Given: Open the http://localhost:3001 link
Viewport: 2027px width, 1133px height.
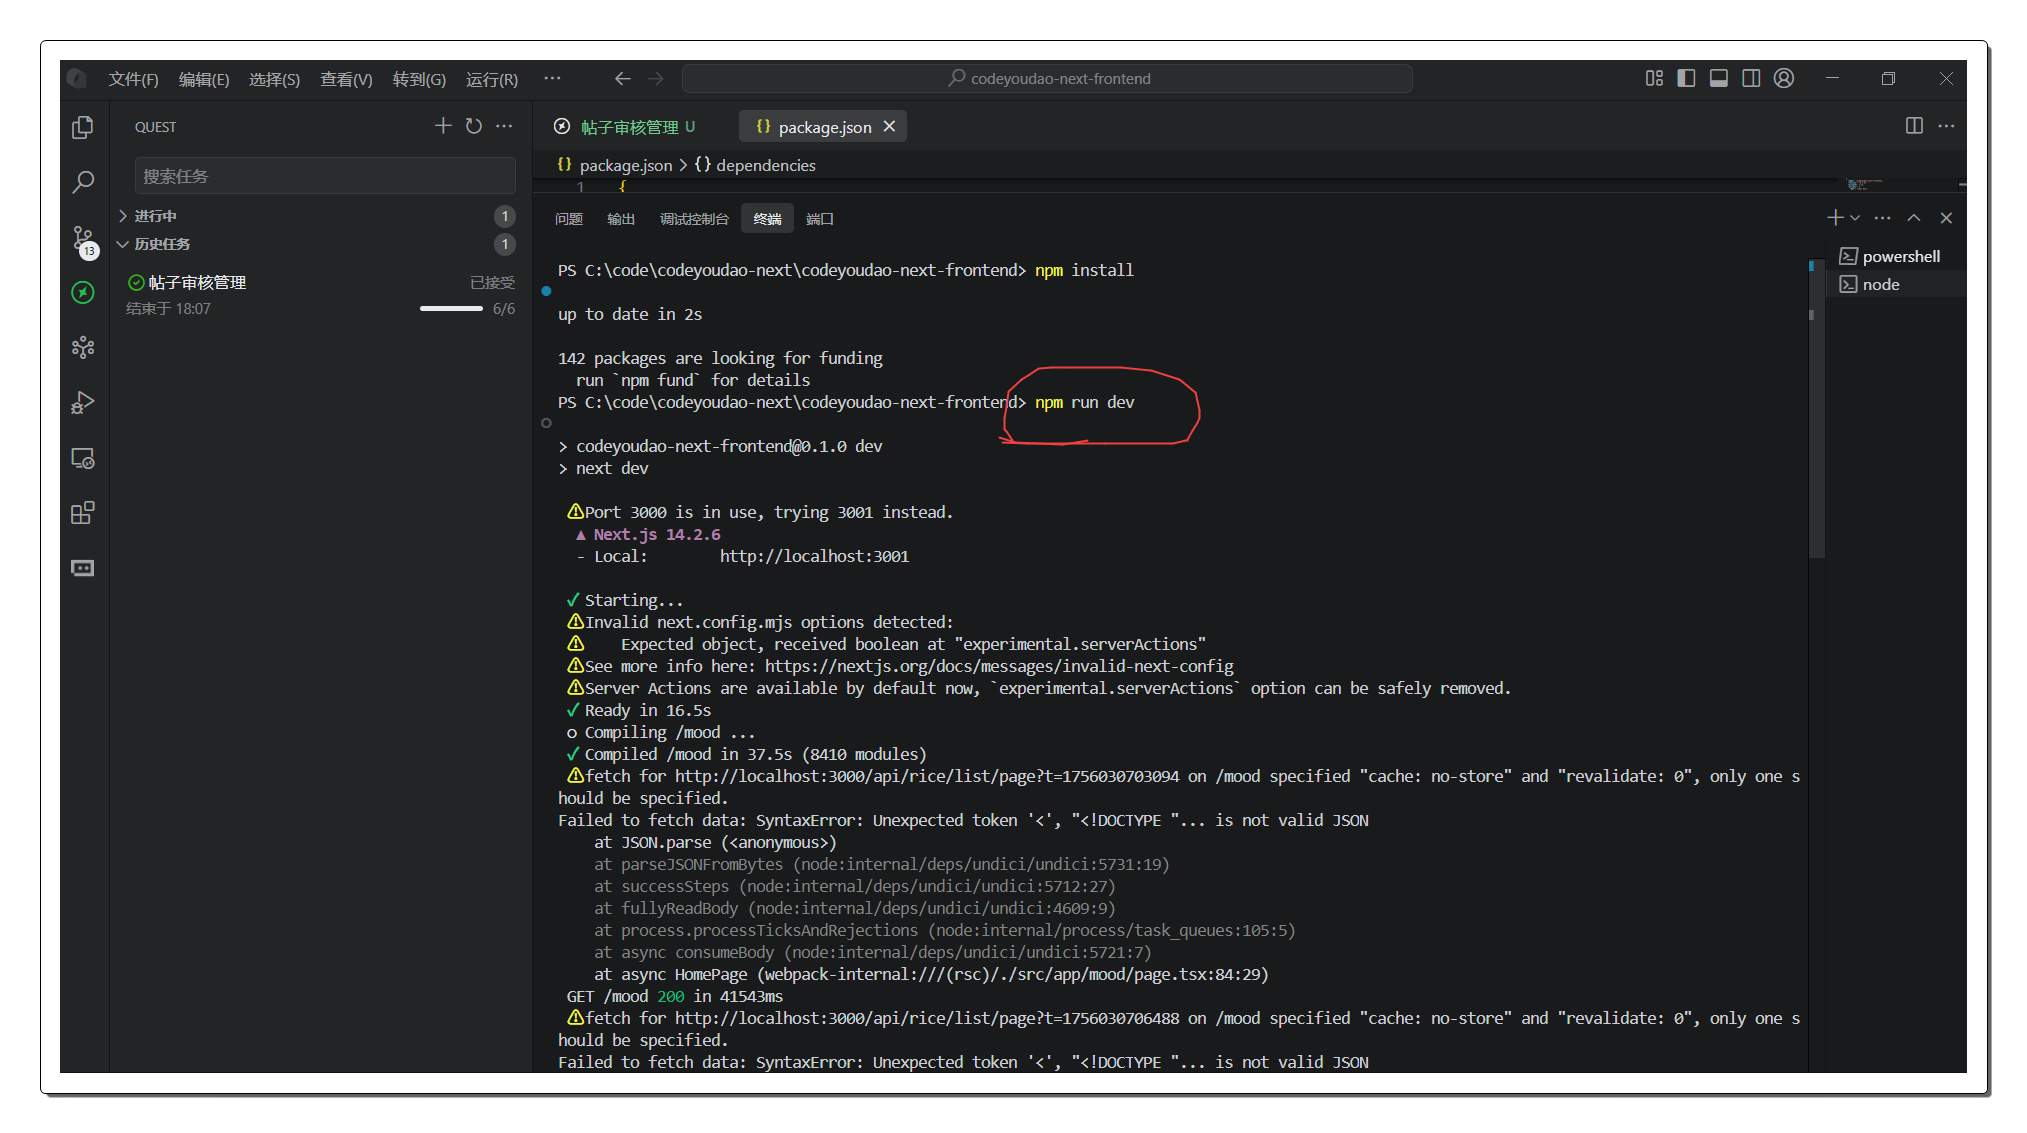Looking at the screenshot, I should click(814, 556).
